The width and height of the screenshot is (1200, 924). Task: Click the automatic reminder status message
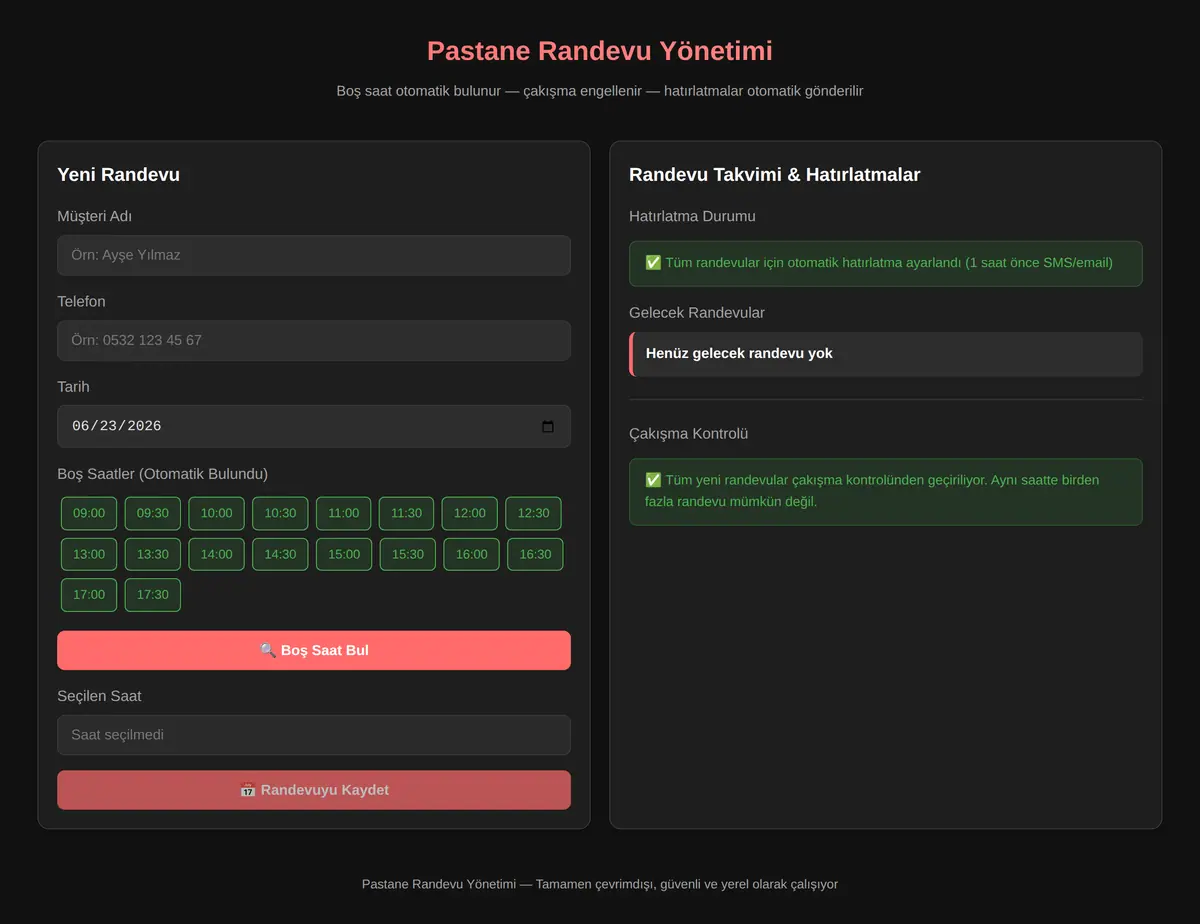(x=886, y=263)
